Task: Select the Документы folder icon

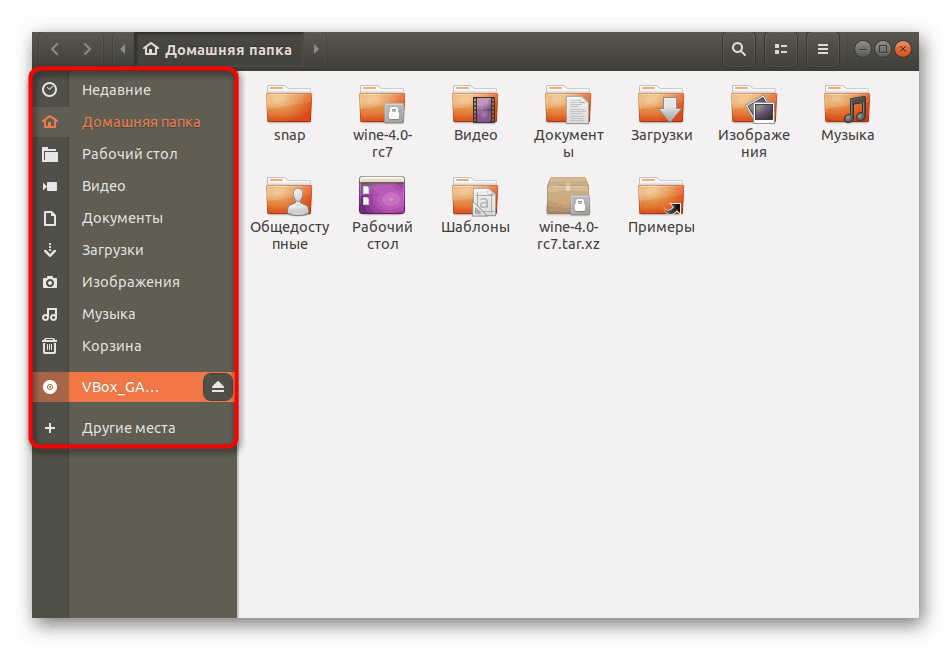Action: click(x=568, y=104)
